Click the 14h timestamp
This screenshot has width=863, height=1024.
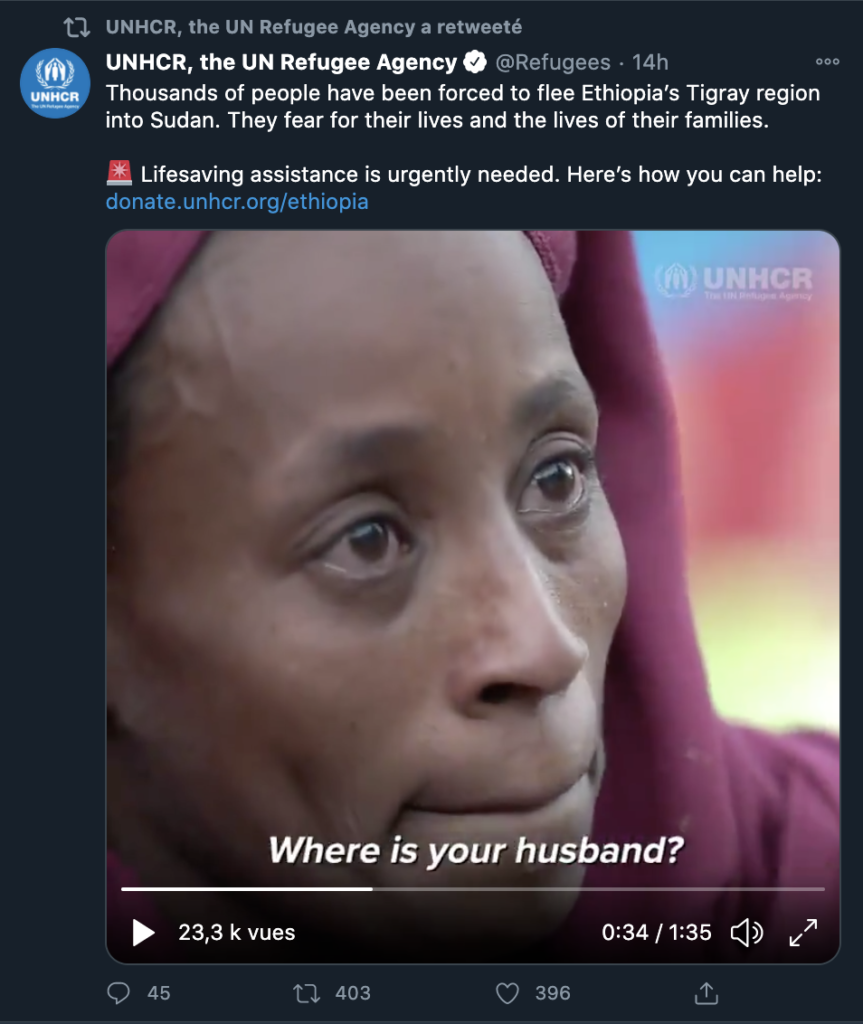tap(650, 62)
